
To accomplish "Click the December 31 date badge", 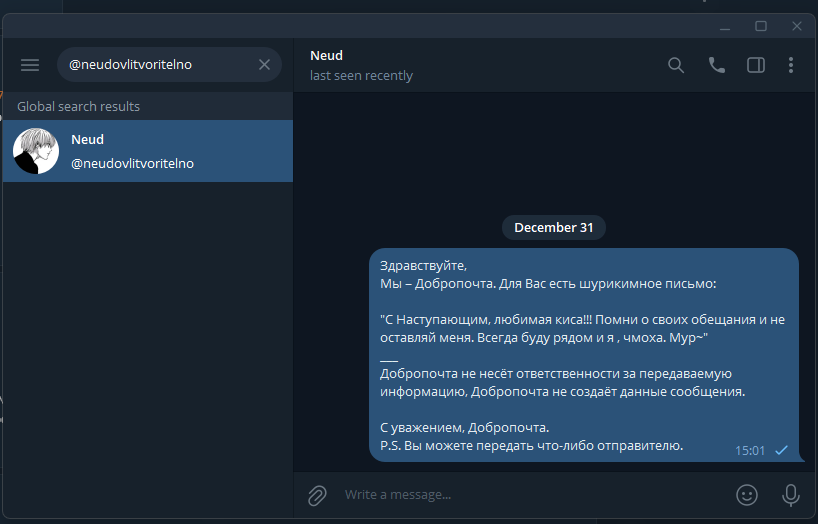I will pyautogui.click(x=554, y=228).
